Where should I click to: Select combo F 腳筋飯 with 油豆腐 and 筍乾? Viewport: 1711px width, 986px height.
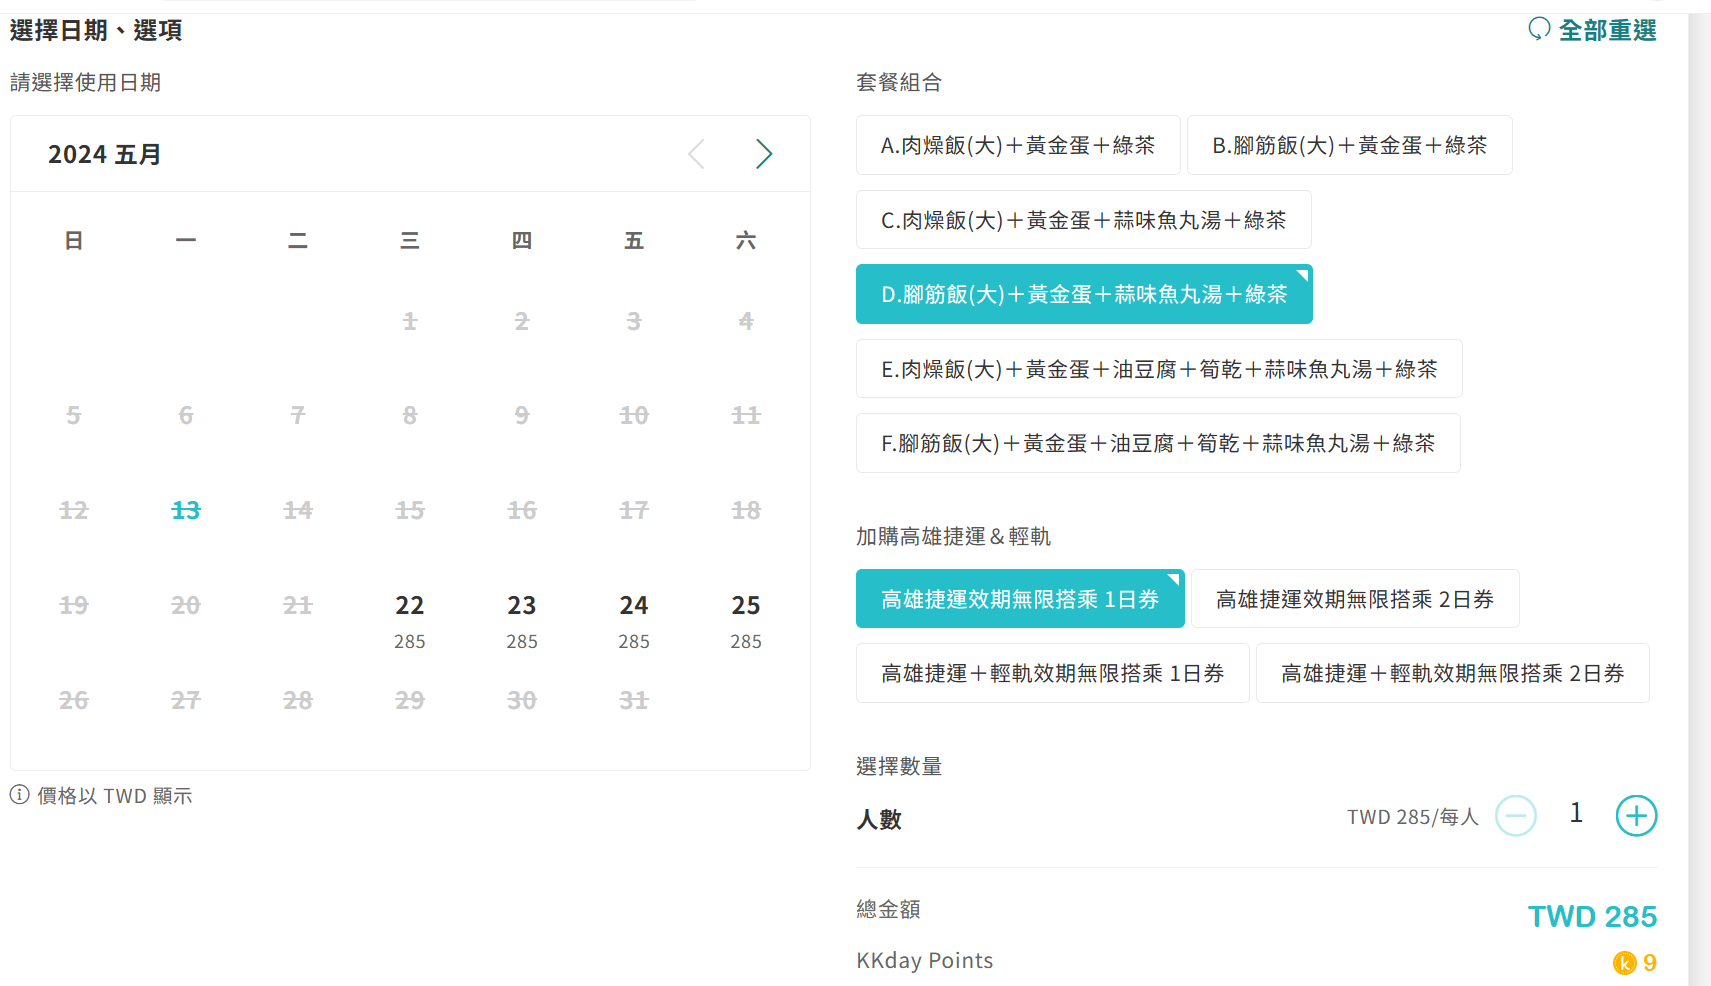1158,443
